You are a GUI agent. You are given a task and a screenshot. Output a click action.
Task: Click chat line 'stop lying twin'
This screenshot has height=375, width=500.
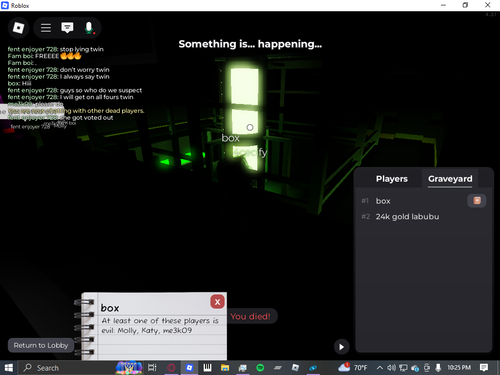coord(56,49)
